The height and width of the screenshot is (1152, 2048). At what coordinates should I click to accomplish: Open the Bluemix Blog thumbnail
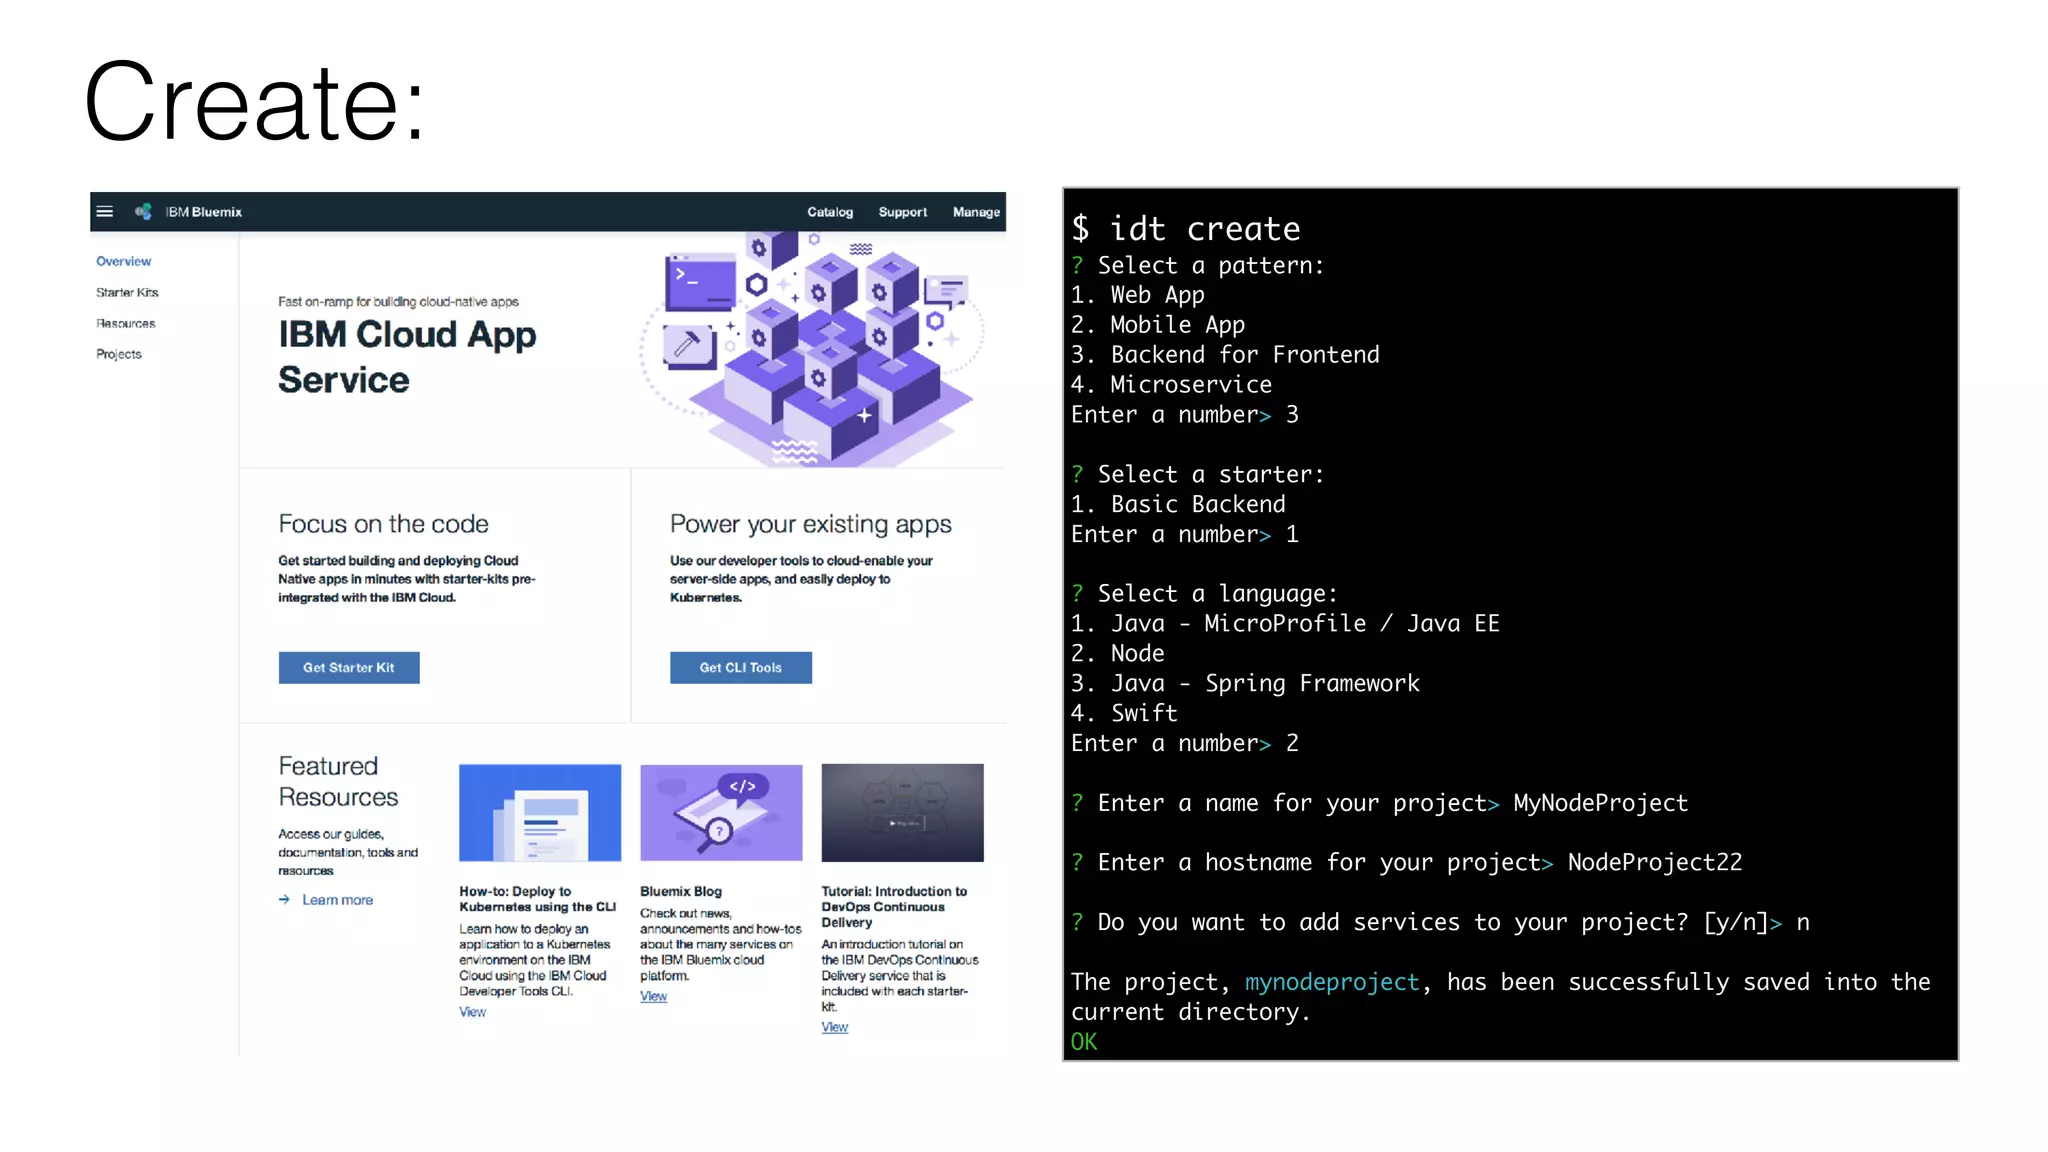click(721, 812)
